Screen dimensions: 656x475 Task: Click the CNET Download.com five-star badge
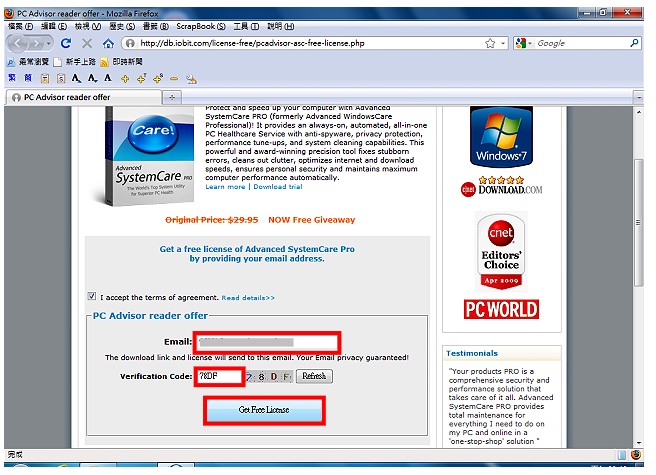(501, 187)
